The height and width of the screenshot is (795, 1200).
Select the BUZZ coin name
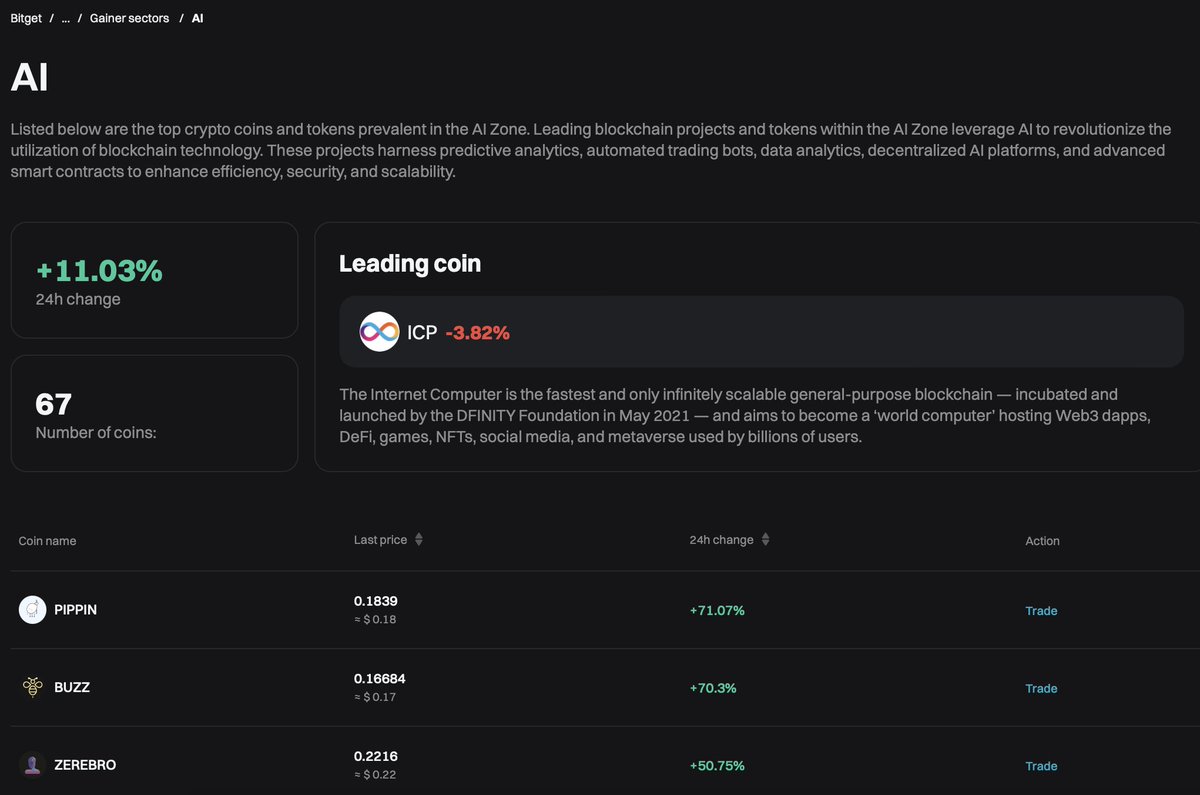tap(72, 687)
